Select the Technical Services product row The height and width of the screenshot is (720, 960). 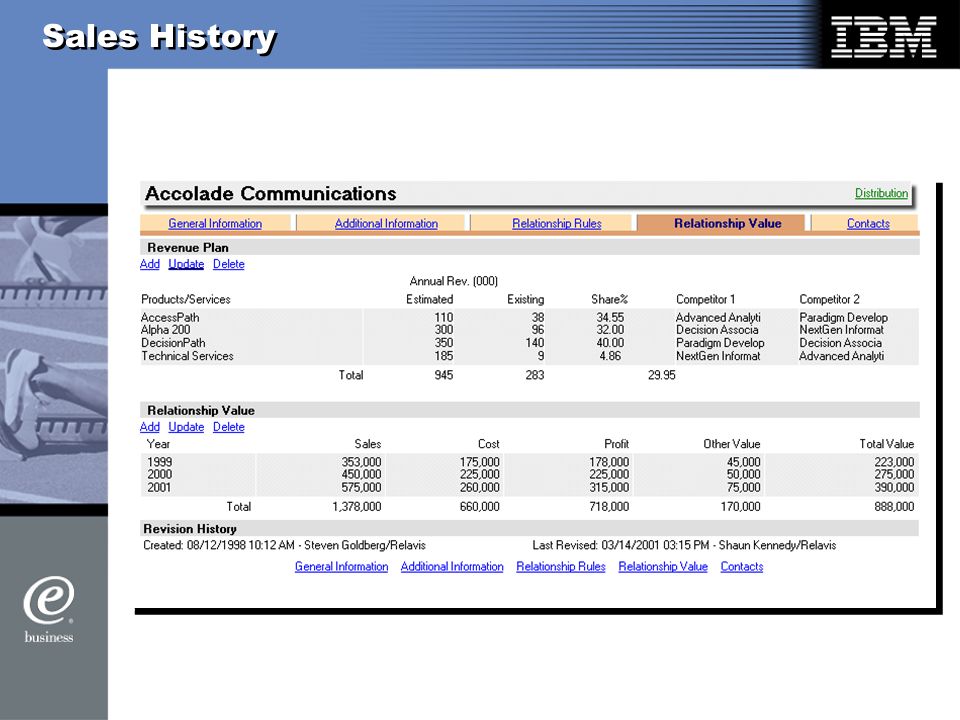click(x=530, y=356)
